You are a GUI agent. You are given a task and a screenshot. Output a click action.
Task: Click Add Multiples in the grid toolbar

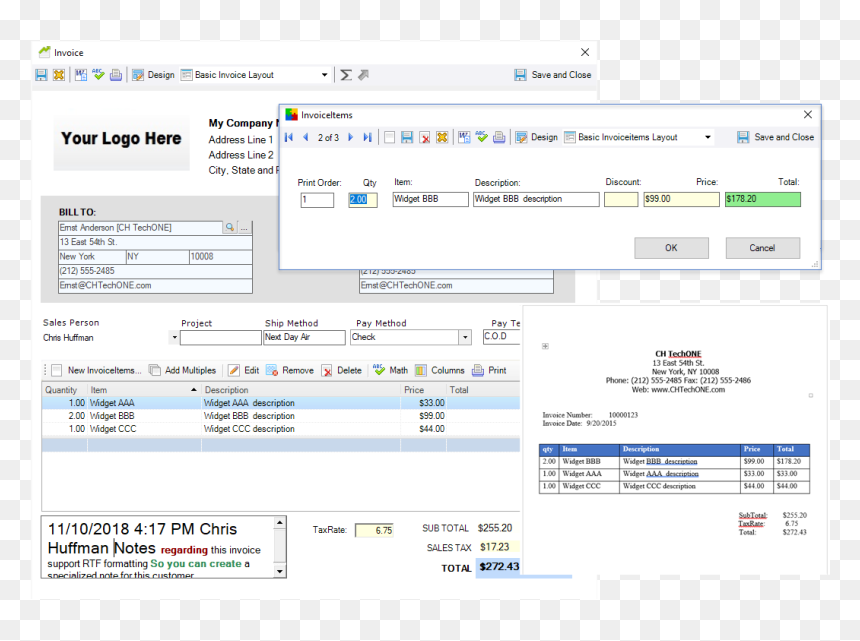(x=183, y=371)
